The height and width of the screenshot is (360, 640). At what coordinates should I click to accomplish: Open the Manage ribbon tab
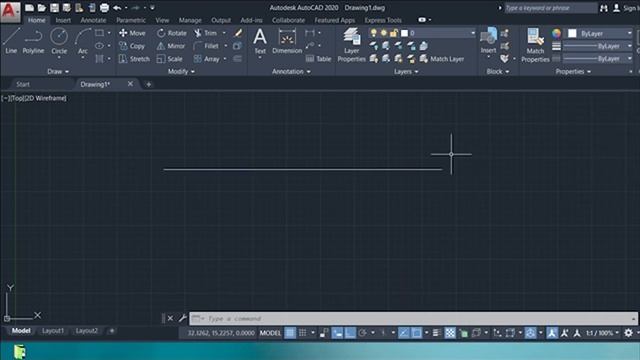click(x=190, y=20)
